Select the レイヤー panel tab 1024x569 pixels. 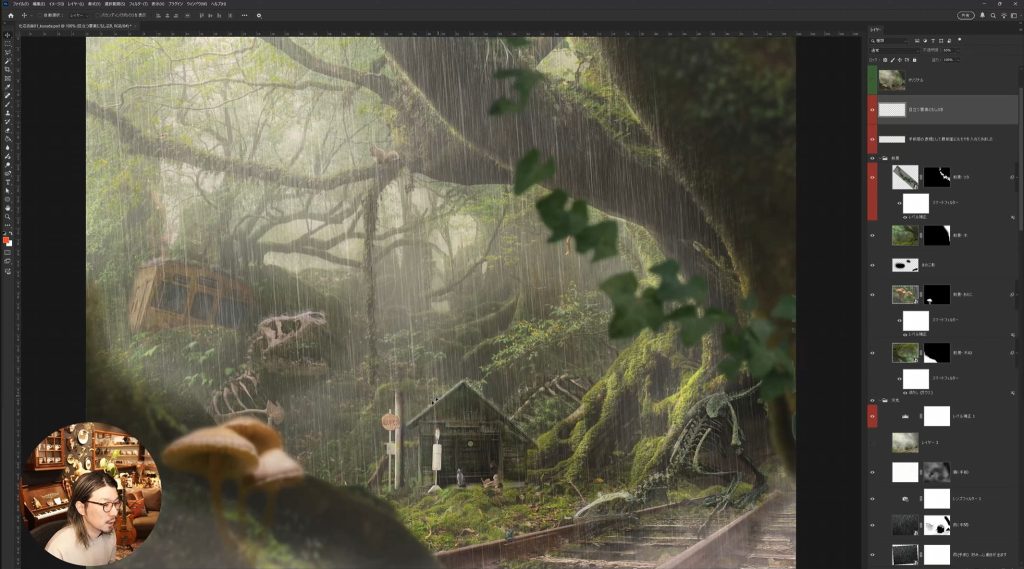(x=875, y=29)
